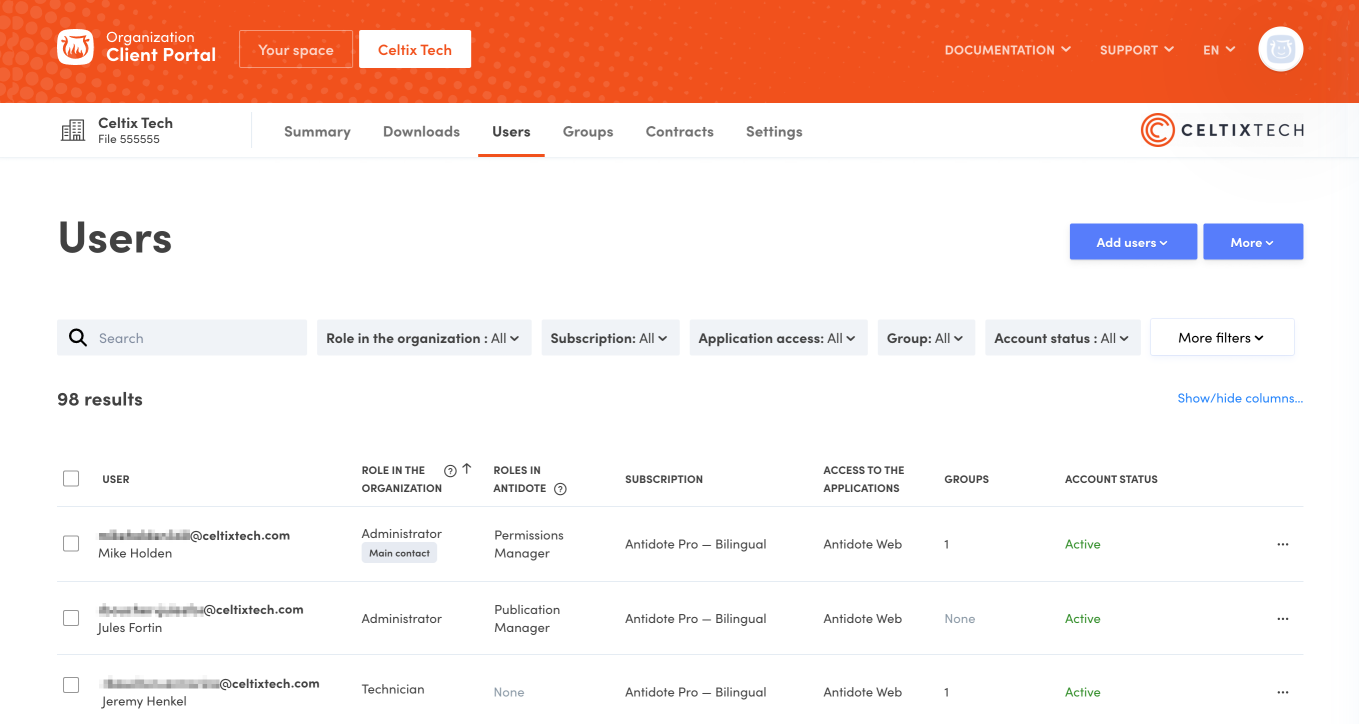Viewport: 1359px width, 724px height.
Task: Click the Celtix Tech building icon
Action: pyautogui.click(x=73, y=131)
